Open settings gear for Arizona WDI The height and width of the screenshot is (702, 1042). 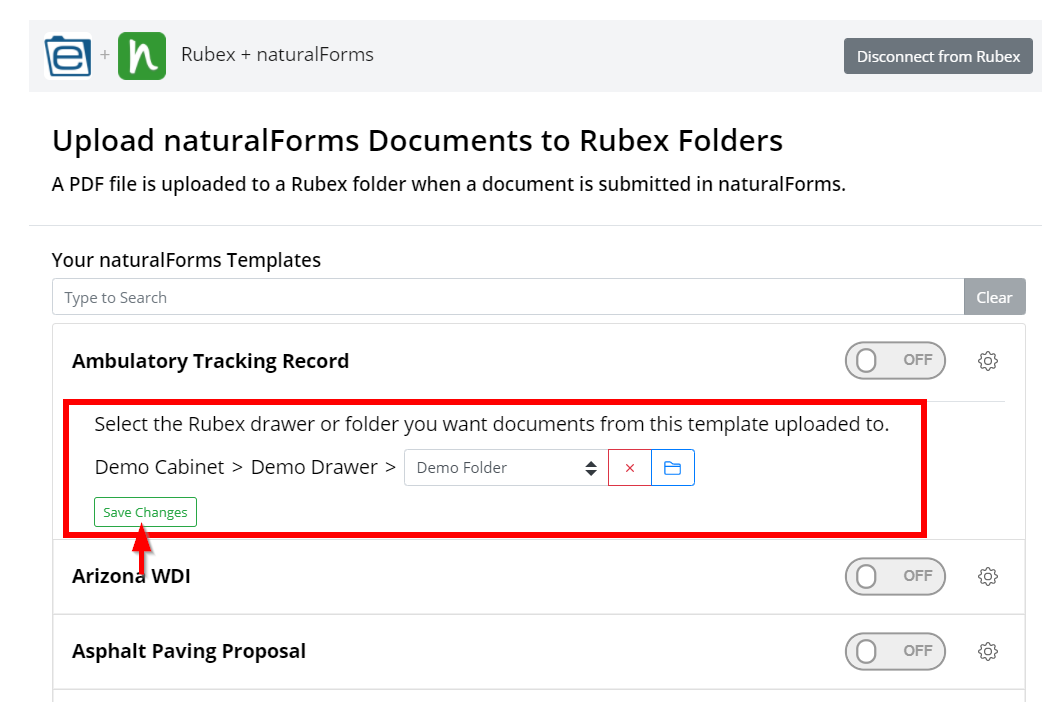[x=988, y=576]
